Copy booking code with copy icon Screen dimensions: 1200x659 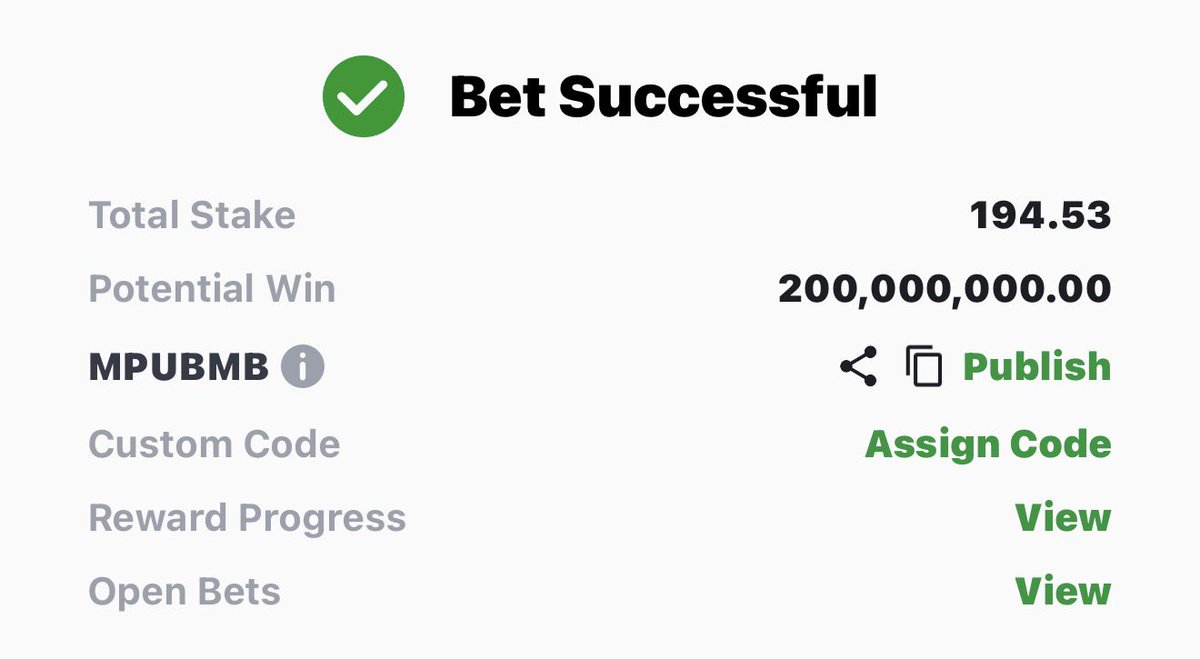[x=924, y=367]
